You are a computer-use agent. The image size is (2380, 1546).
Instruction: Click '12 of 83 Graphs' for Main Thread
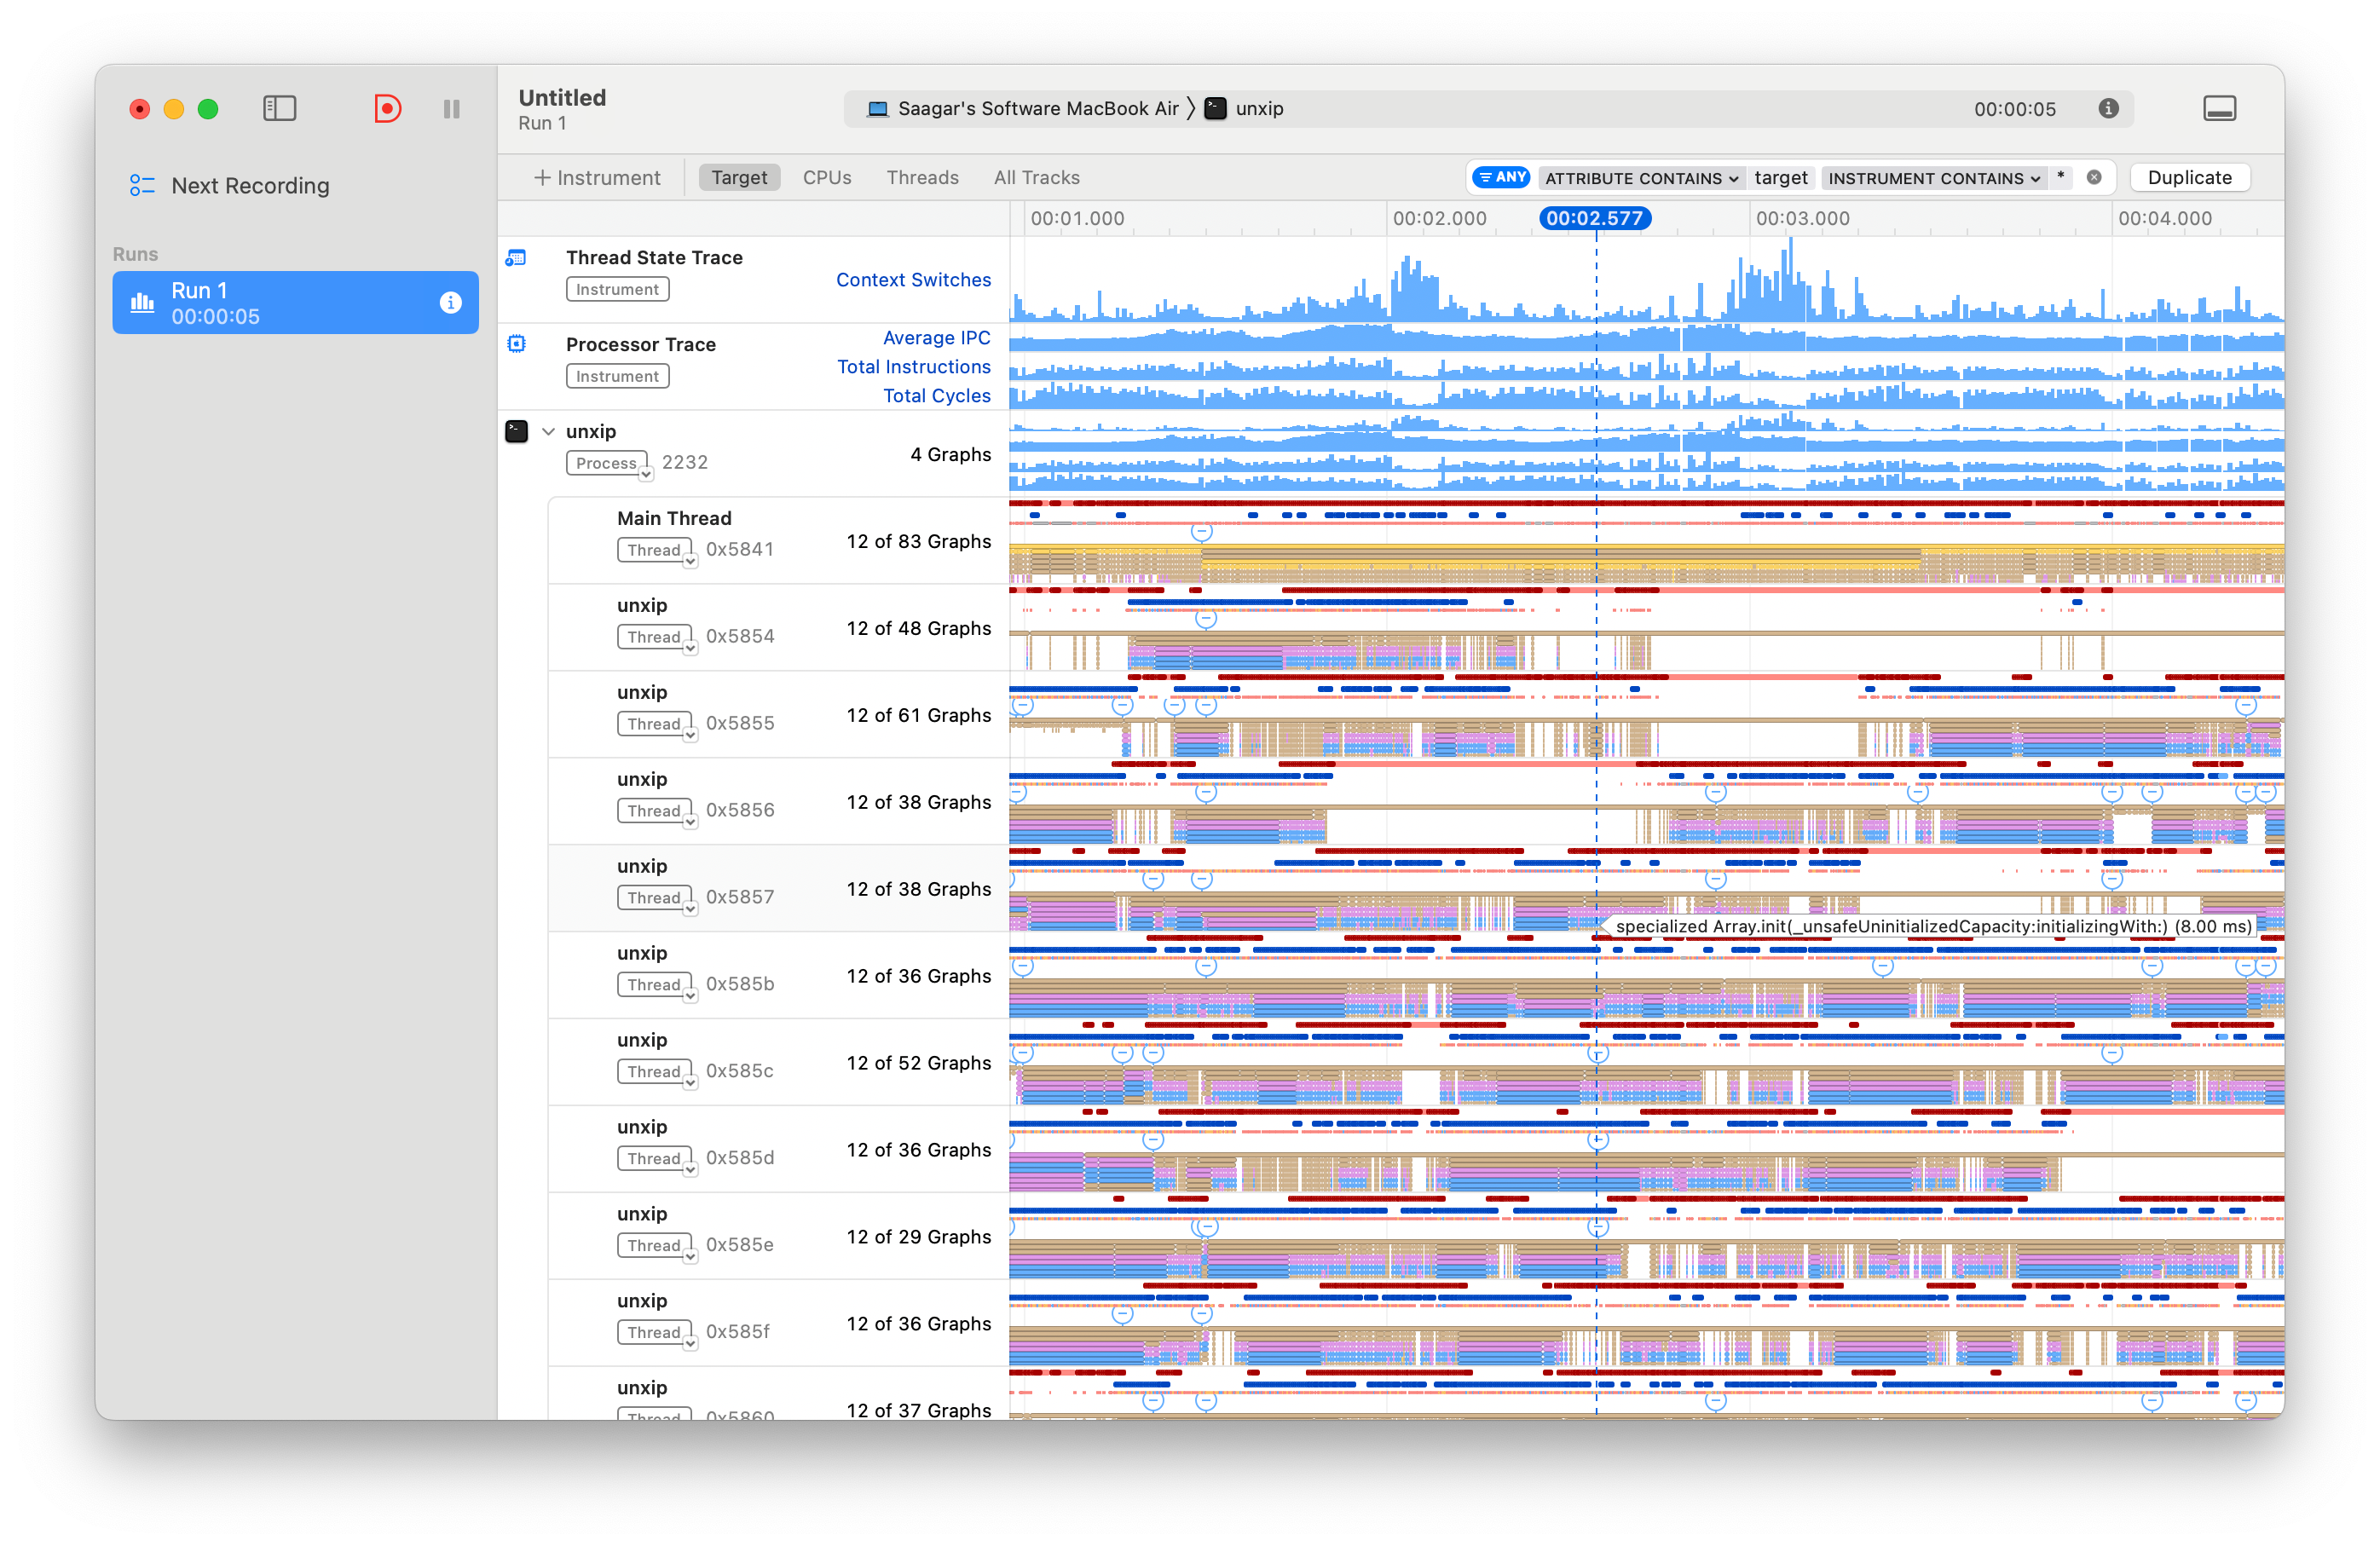click(918, 541)
